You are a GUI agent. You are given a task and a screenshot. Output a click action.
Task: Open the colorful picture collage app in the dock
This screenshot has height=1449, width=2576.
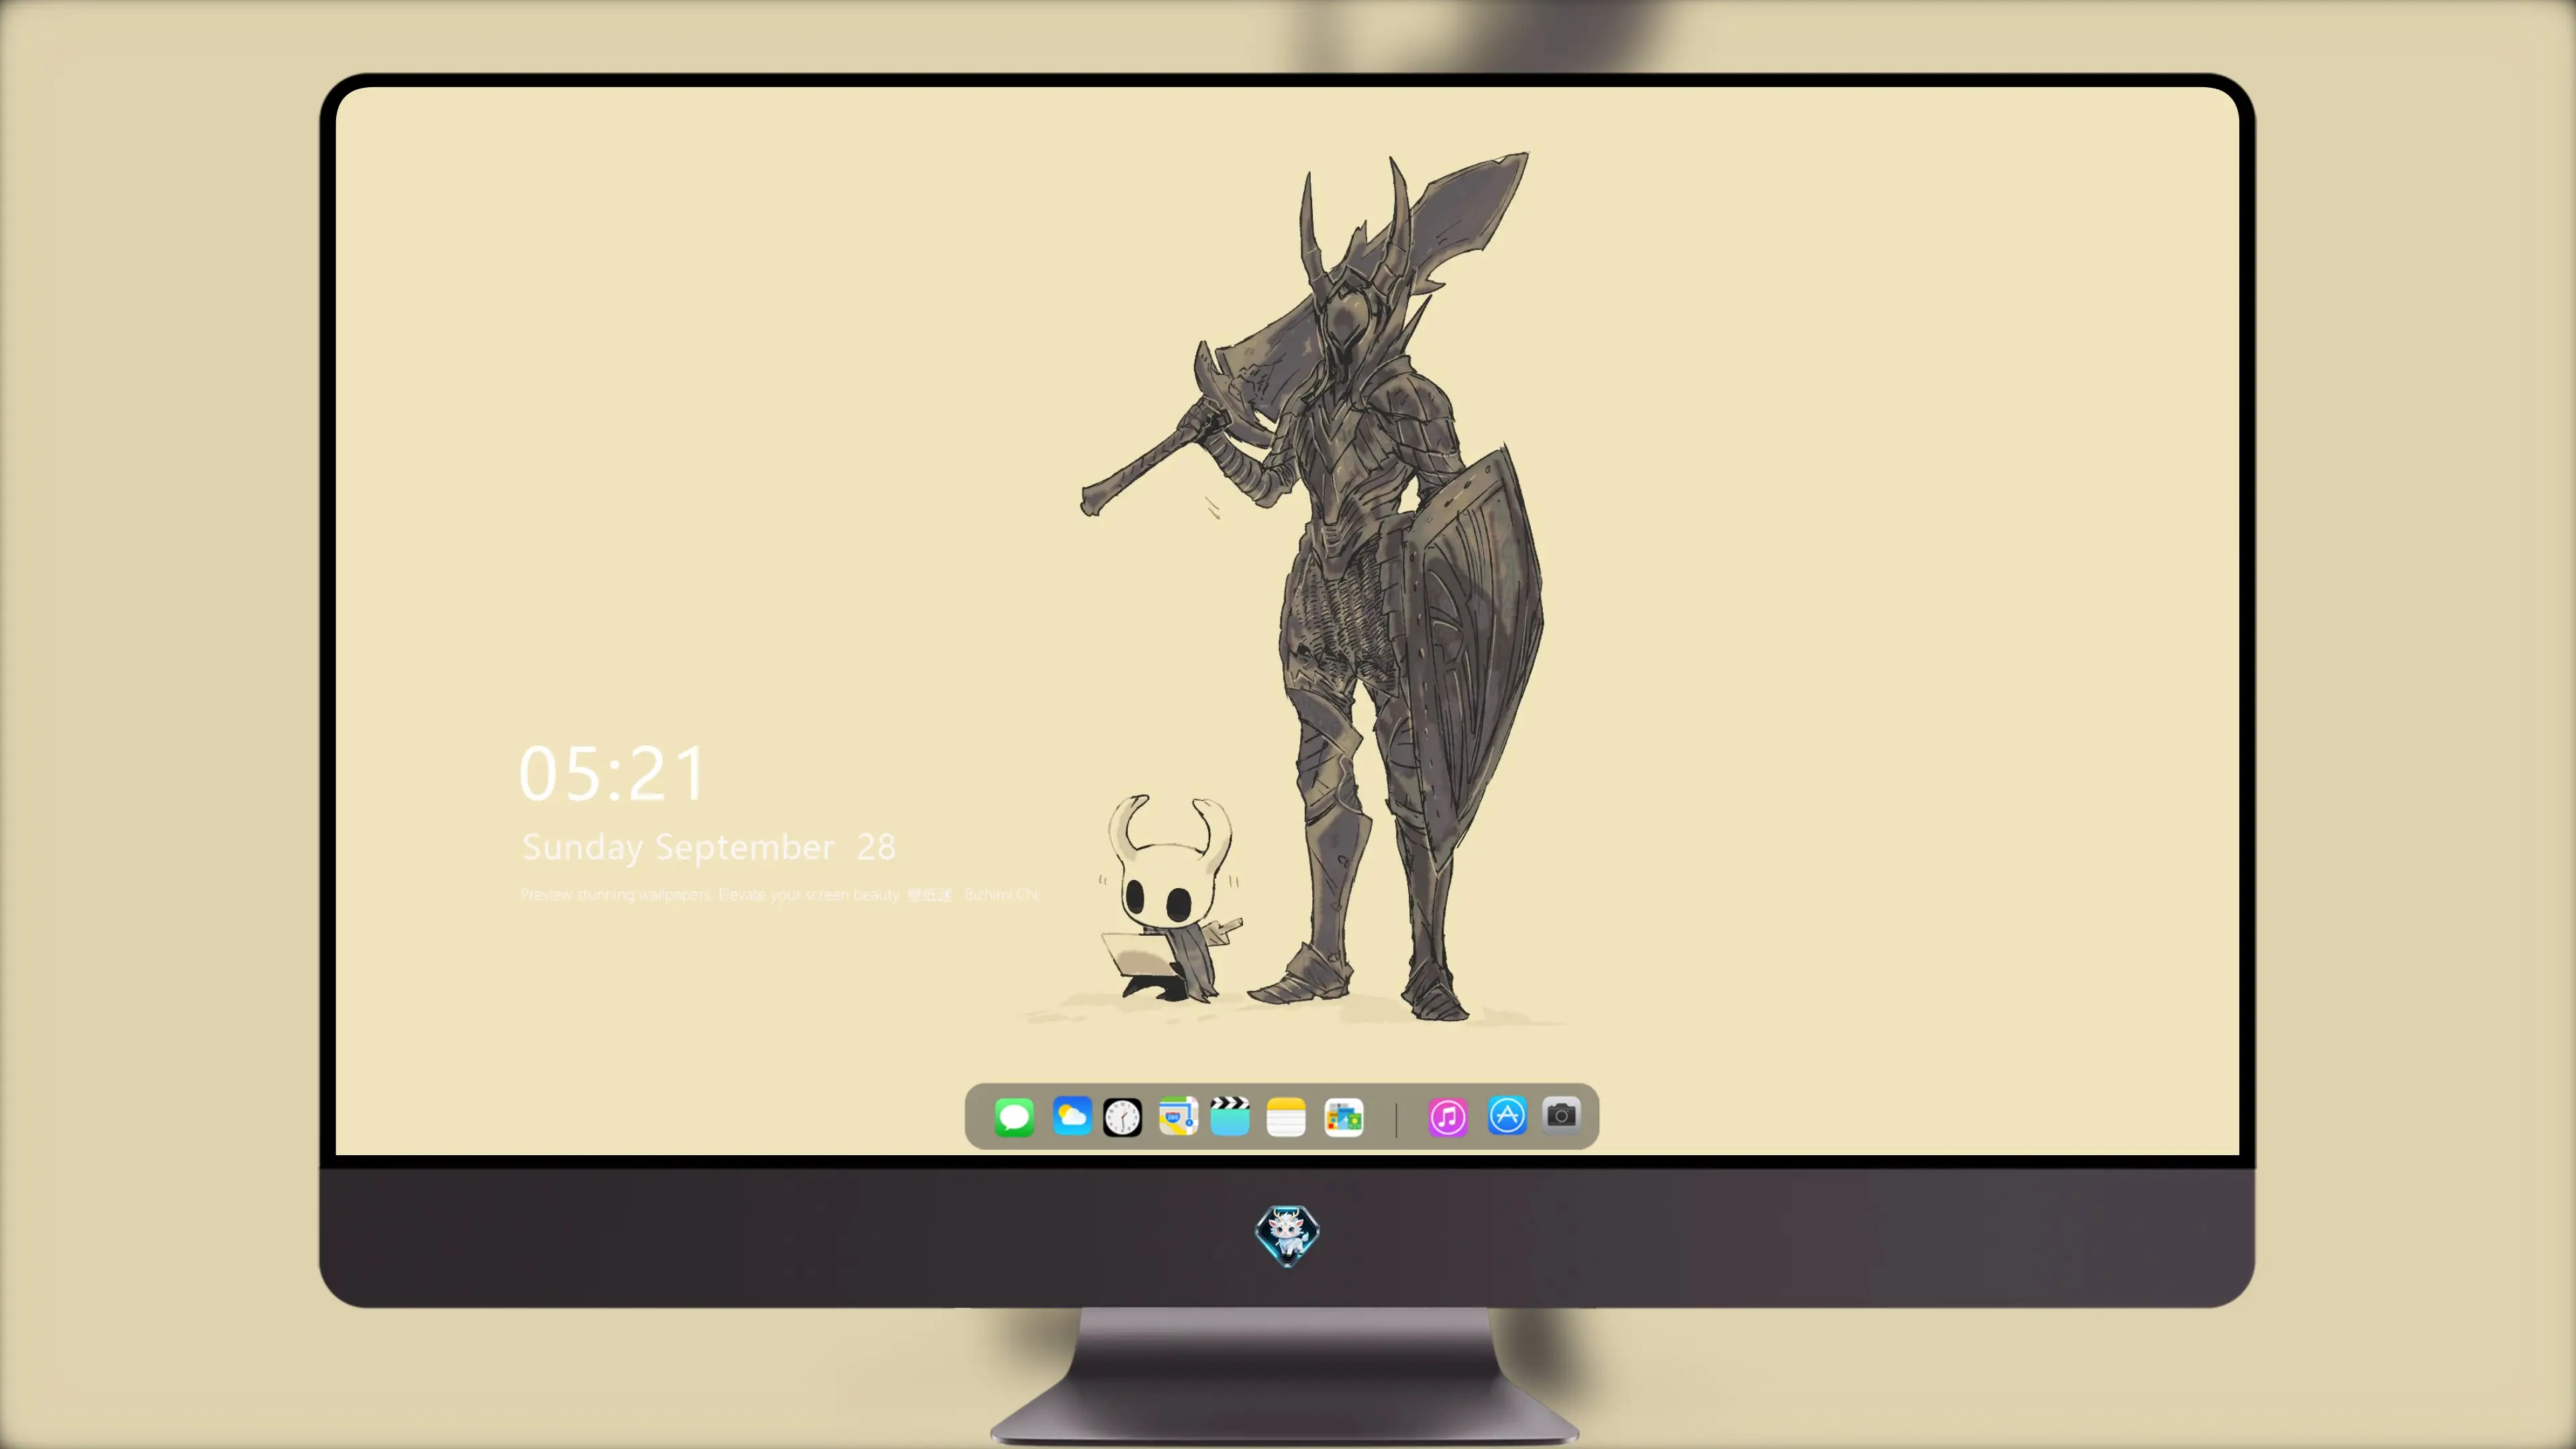point(1343,1117)
